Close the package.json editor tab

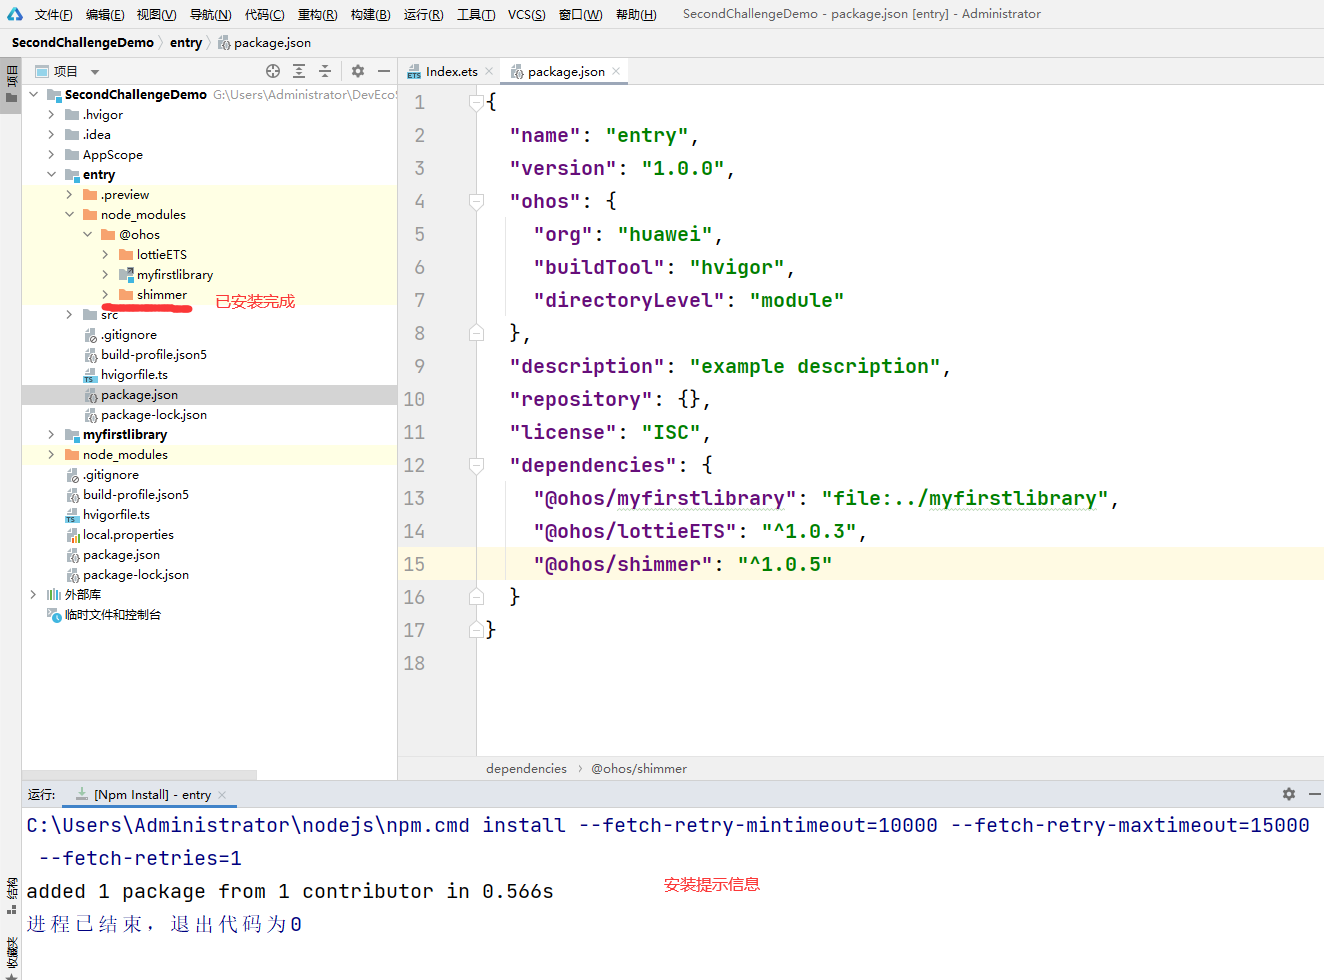point(616,71)
